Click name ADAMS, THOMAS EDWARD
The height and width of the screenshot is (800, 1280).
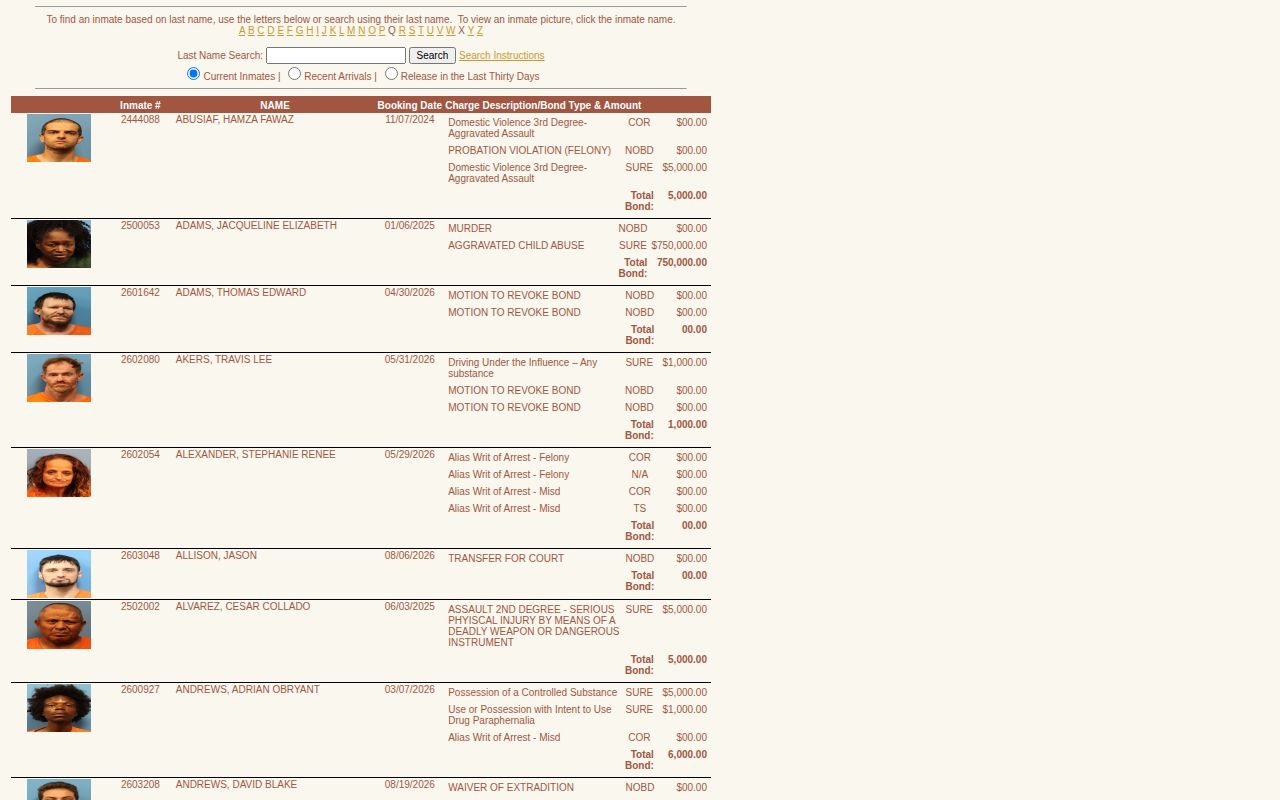click(241, 293)
